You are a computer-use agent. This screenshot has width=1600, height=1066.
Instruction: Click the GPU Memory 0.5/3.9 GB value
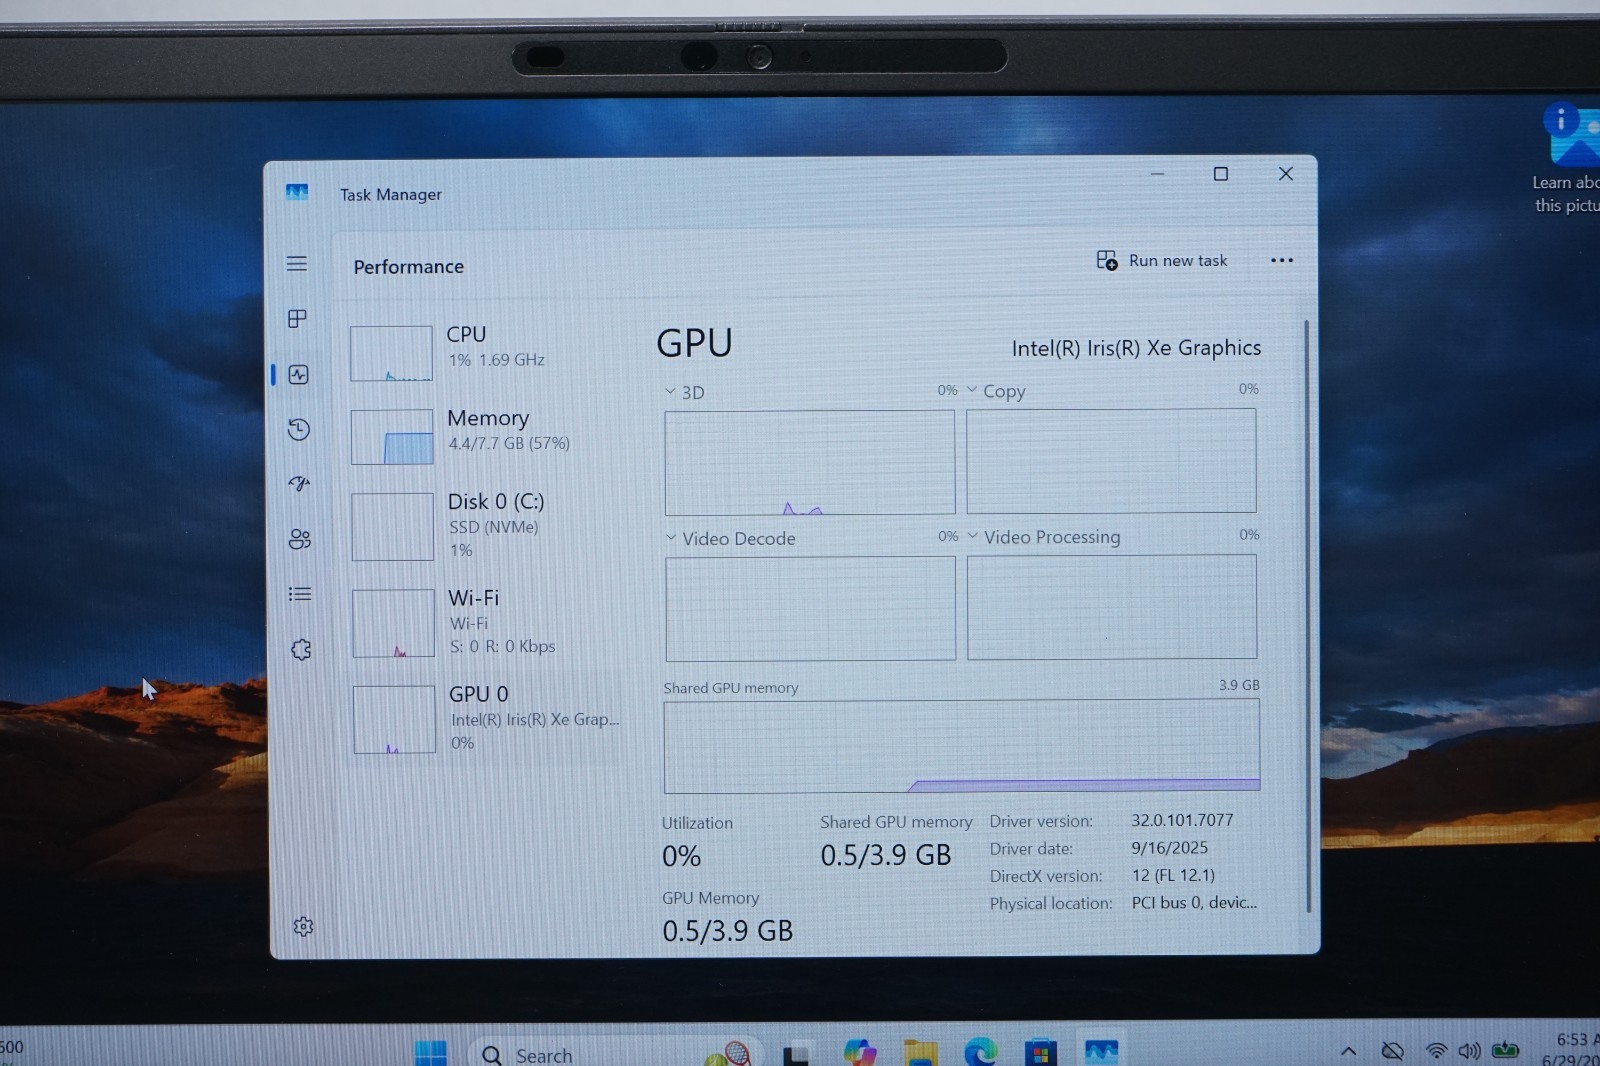728,931
